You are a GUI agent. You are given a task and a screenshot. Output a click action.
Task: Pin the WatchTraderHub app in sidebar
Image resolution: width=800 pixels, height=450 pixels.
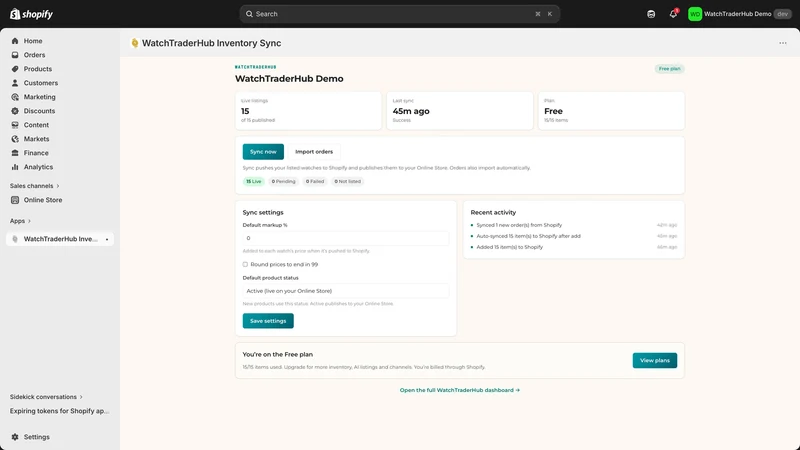point(107,239)
